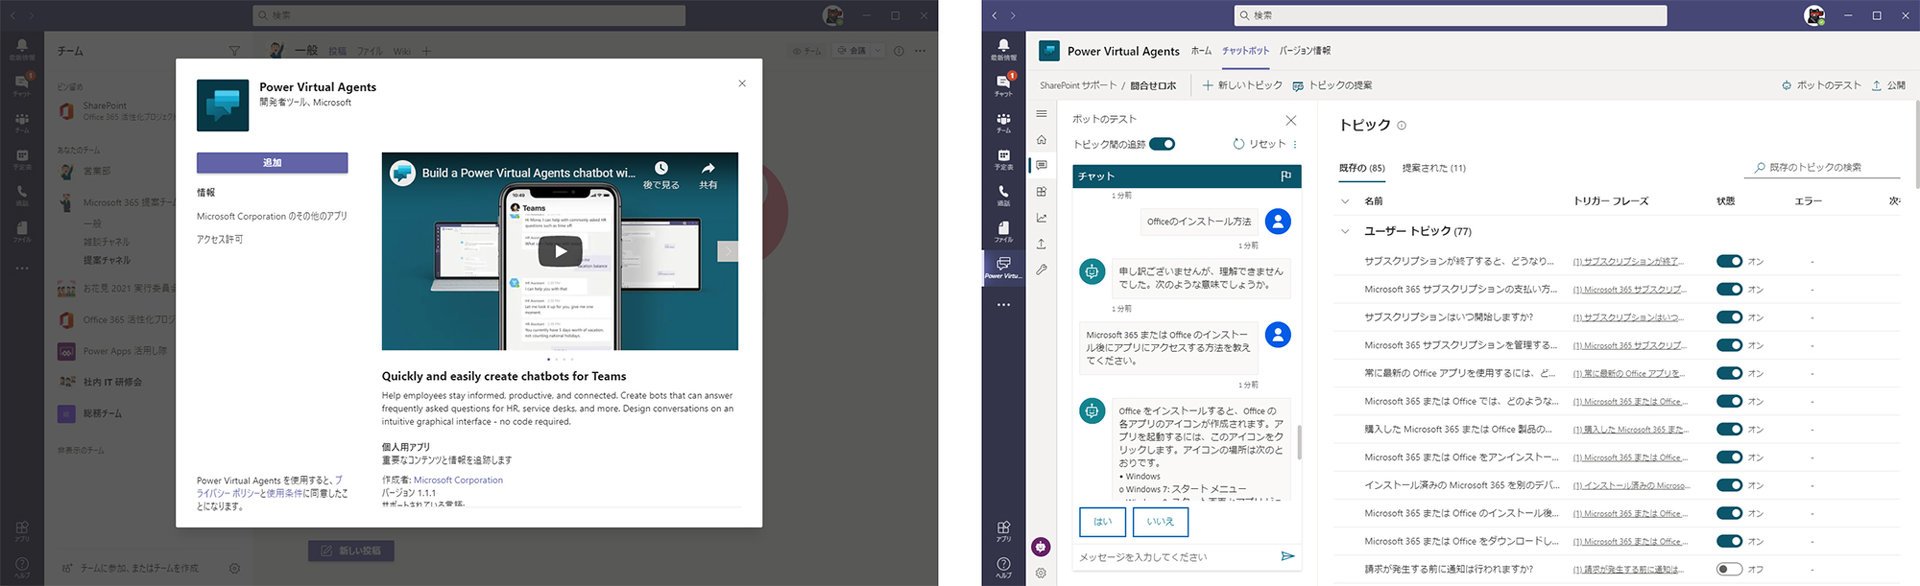
Task: Open Microsoft Corporation のその他のアプリ link
Action: [272, 216]
